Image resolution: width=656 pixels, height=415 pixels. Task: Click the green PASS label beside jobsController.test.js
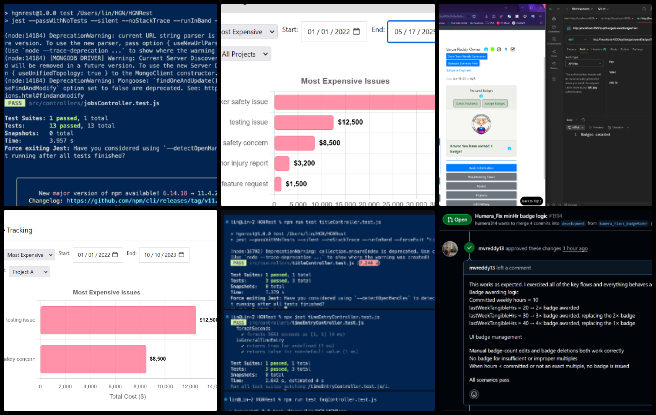coord(15,103)
